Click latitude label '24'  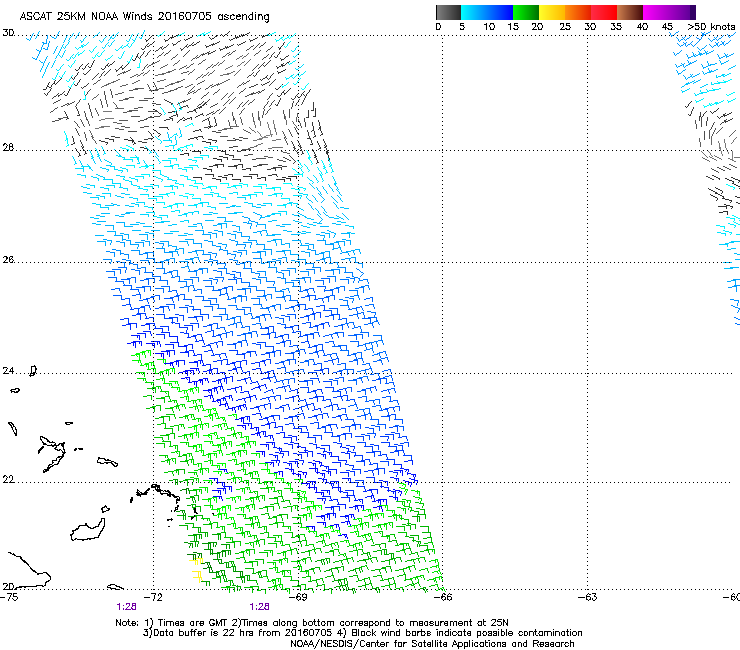pos(8,371)
